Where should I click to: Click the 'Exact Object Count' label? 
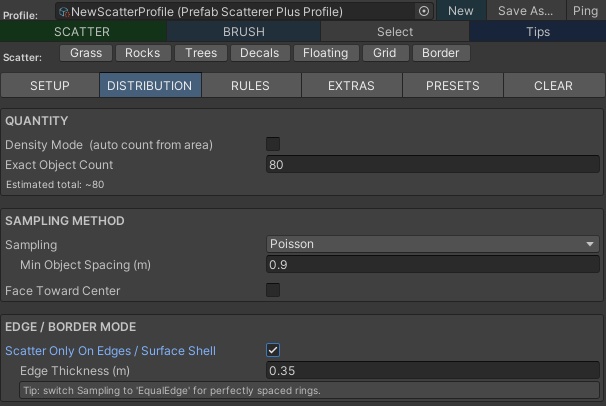tap(59, 165)
